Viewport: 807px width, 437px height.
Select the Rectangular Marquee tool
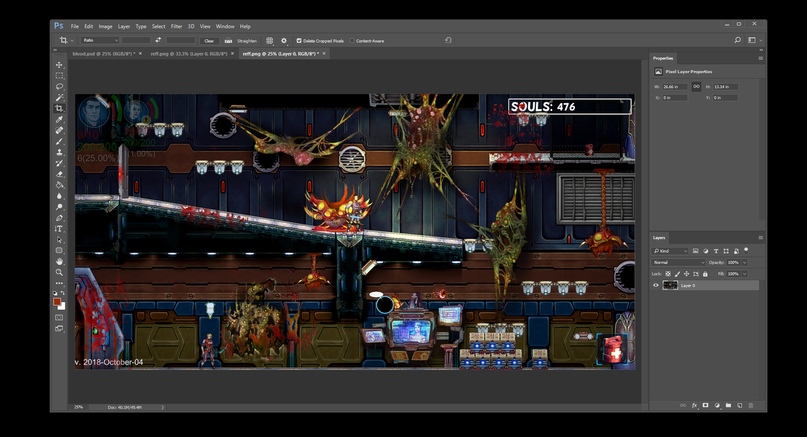tap(59, 76)
